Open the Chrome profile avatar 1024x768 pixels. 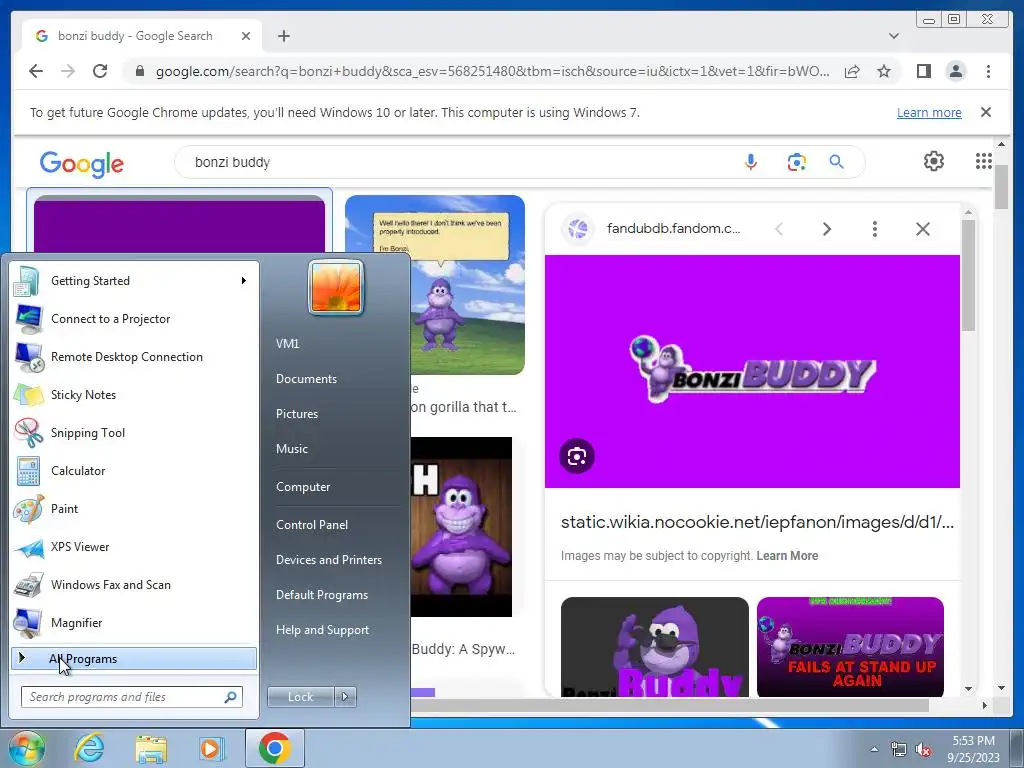coord(956,71)
